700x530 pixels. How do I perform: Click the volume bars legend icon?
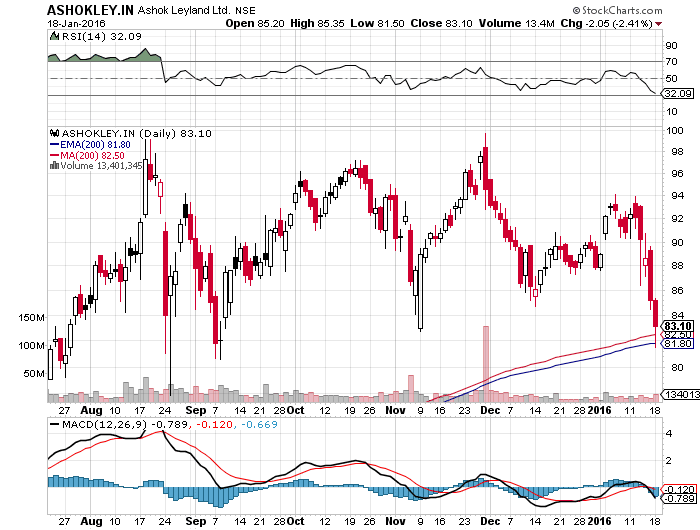click(54, 166)
